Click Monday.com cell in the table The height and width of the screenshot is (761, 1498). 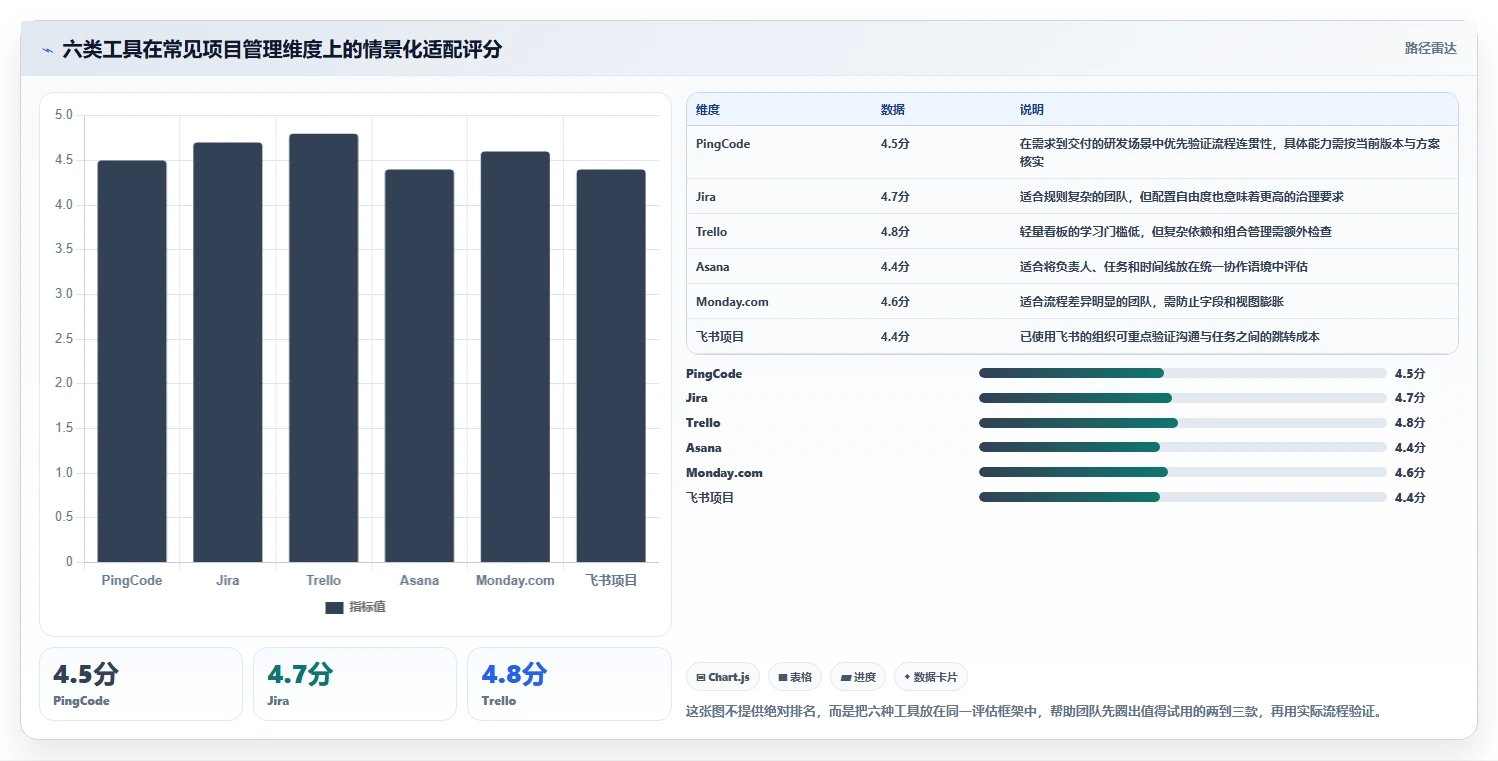point(732,302)
